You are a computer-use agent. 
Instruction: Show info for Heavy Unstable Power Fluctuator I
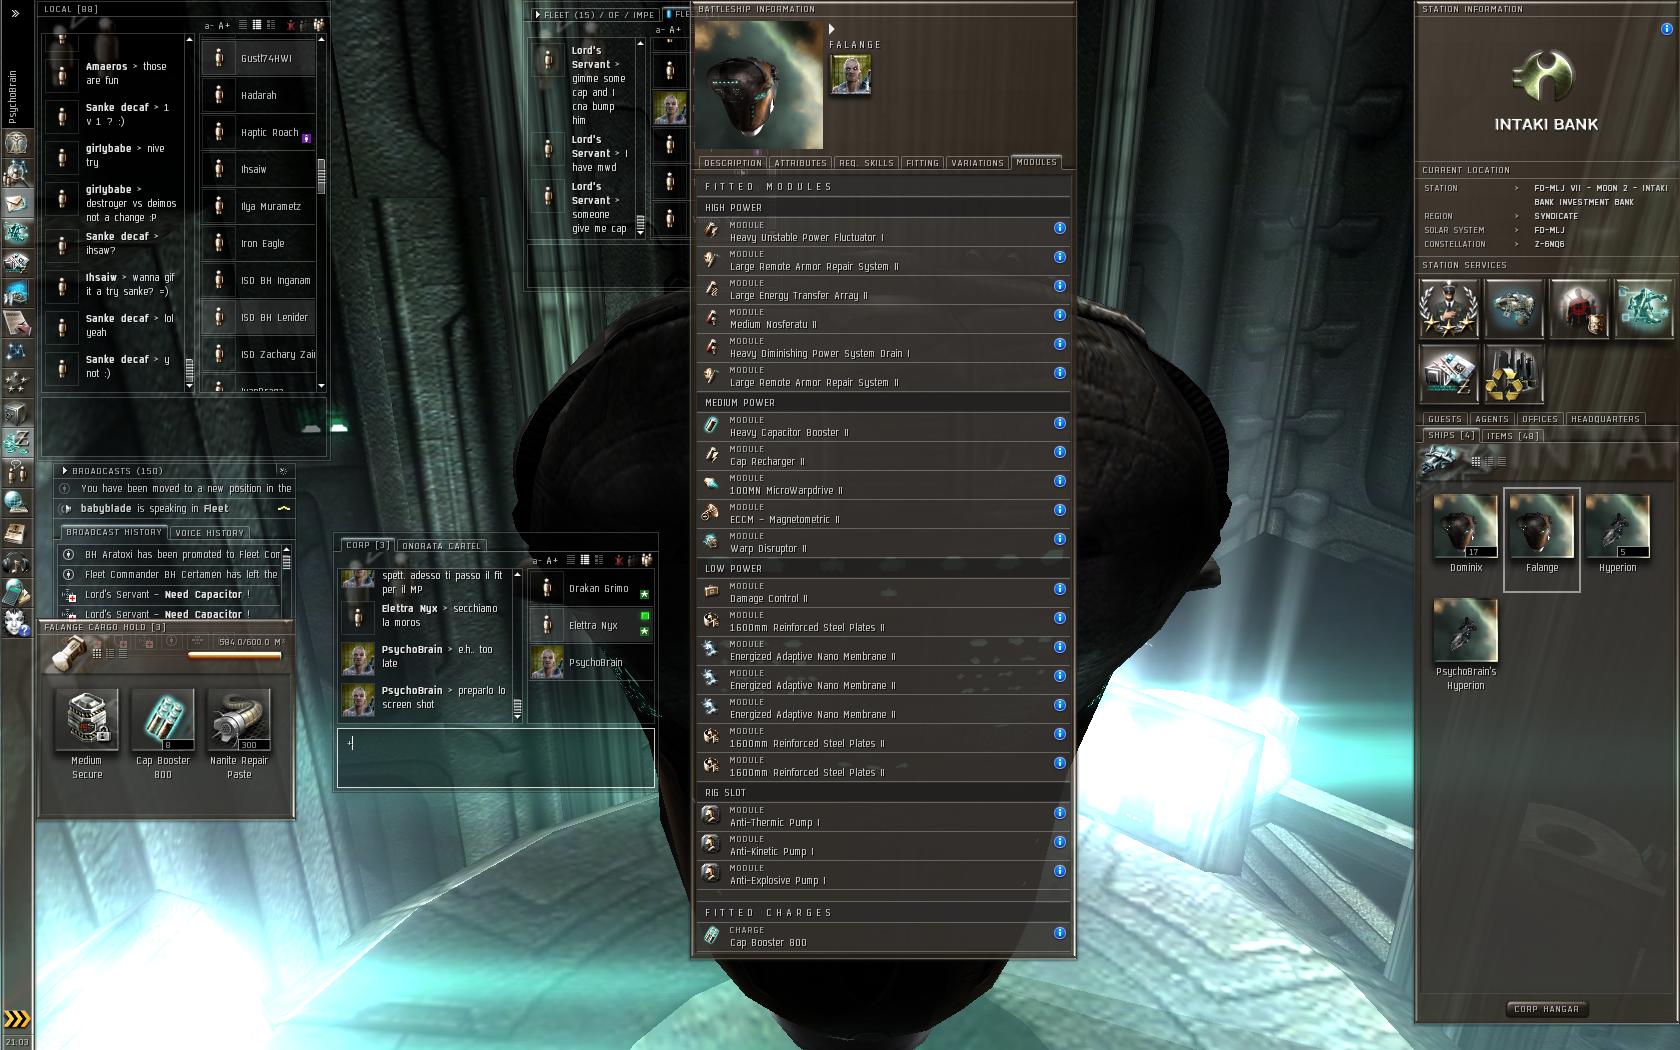pyautogui.click(x=1060, y=228)
